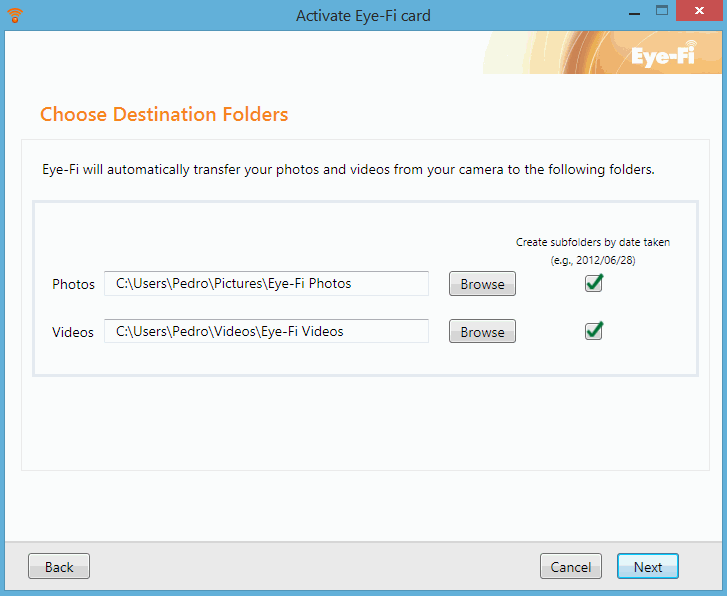The height and width of the screenshot is (596, 727).
Task: Click the "Activate Eye-Fi card" window title
Action: pyautogui.click(x=363, y=16)
